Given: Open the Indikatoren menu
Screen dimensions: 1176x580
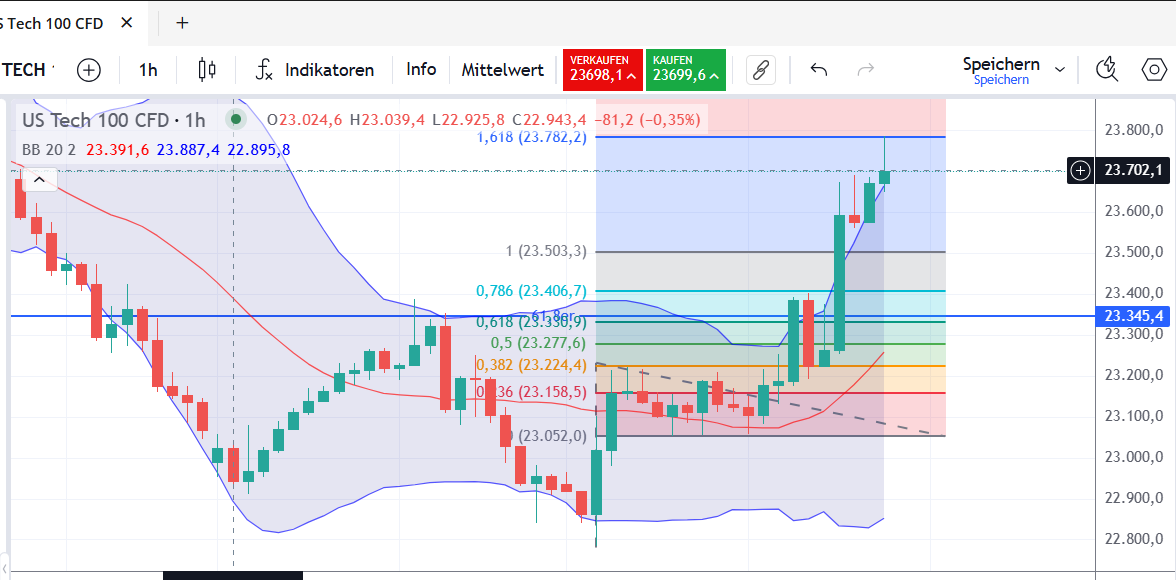Looking at the screenshot, I should [x=316, y=70].
